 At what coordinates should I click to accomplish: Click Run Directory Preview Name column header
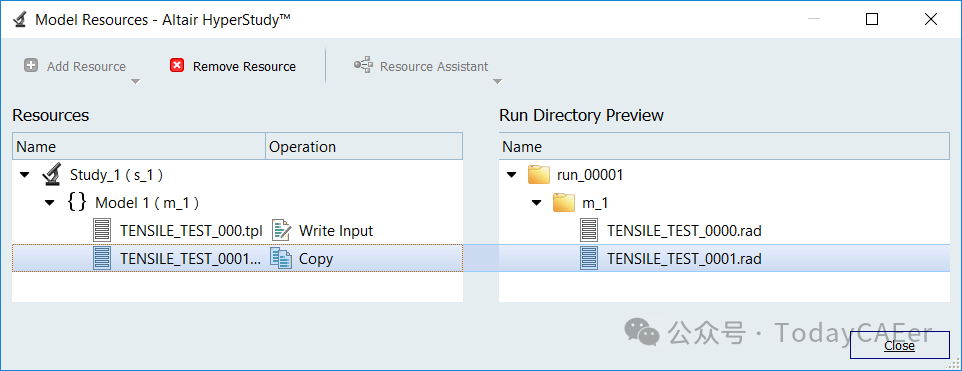(x=724, y=147)
